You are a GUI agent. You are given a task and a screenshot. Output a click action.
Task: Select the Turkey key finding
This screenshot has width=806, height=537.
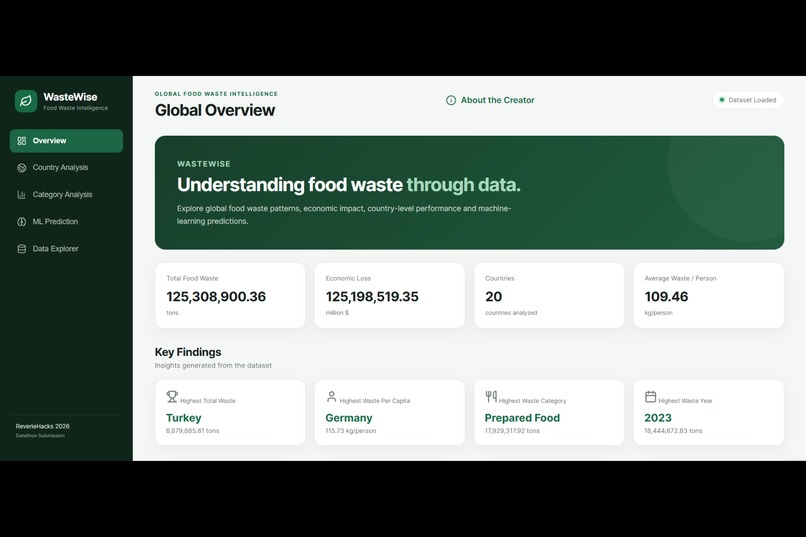[184, 418]
